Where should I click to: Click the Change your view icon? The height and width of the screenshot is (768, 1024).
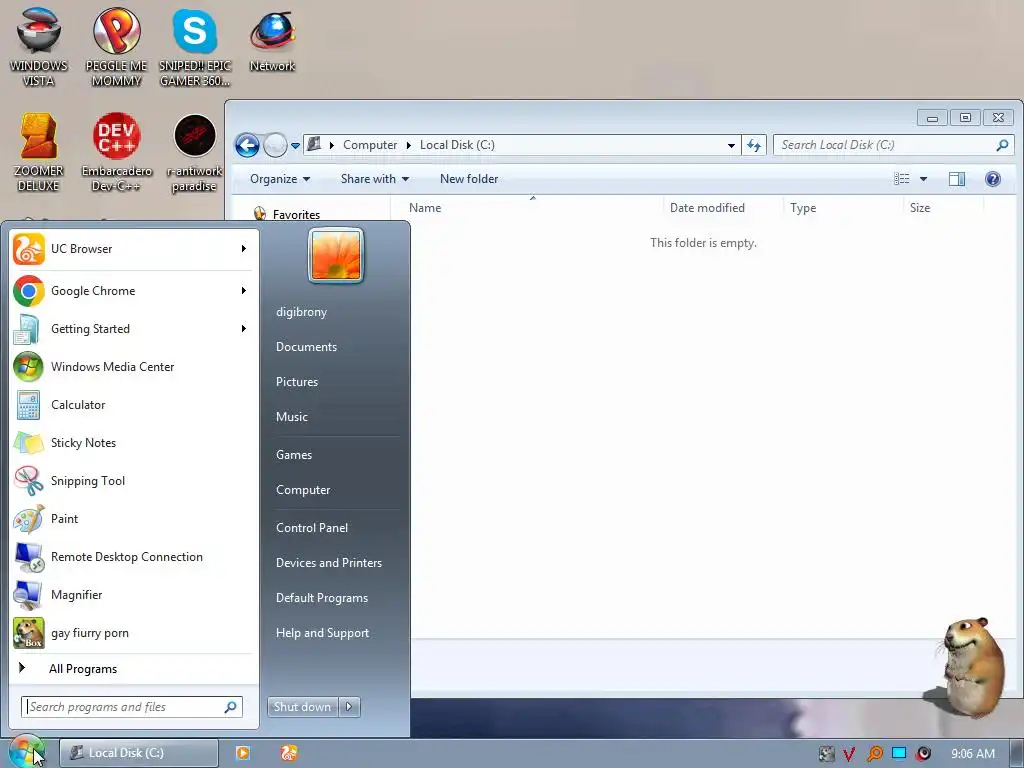(x=902, y=179)
